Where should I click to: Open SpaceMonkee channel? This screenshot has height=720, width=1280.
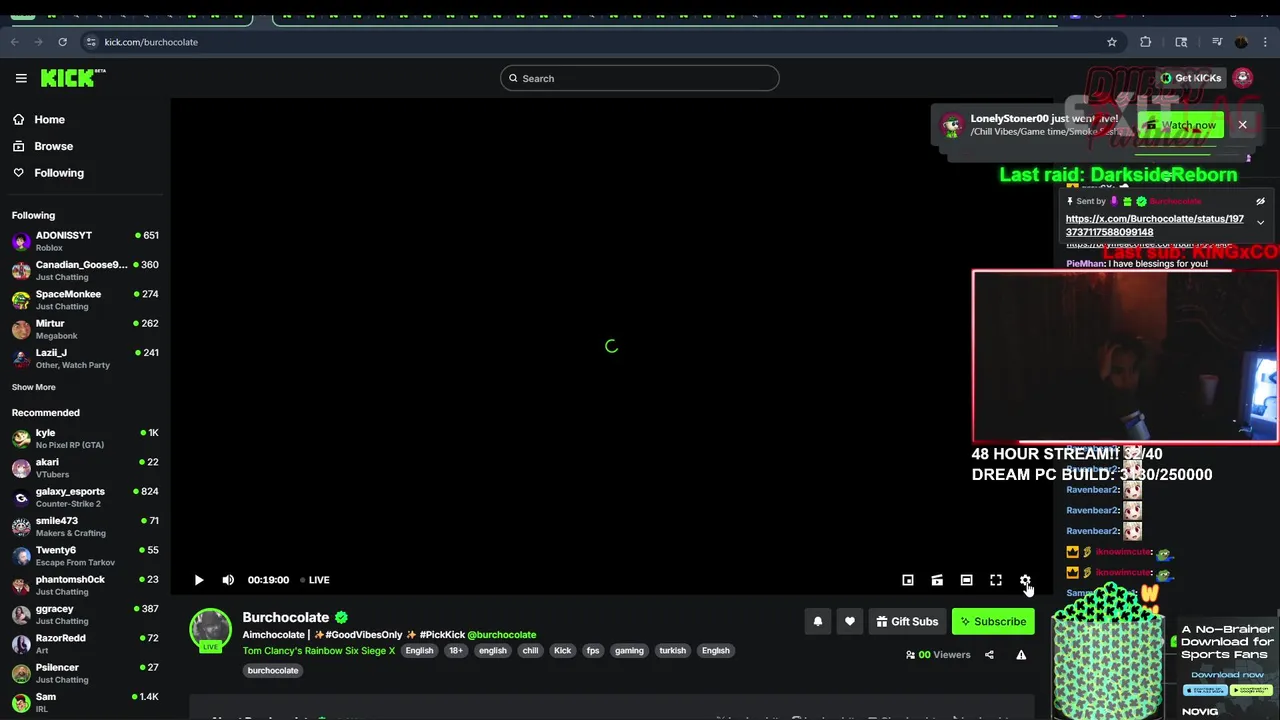[85, 300]
